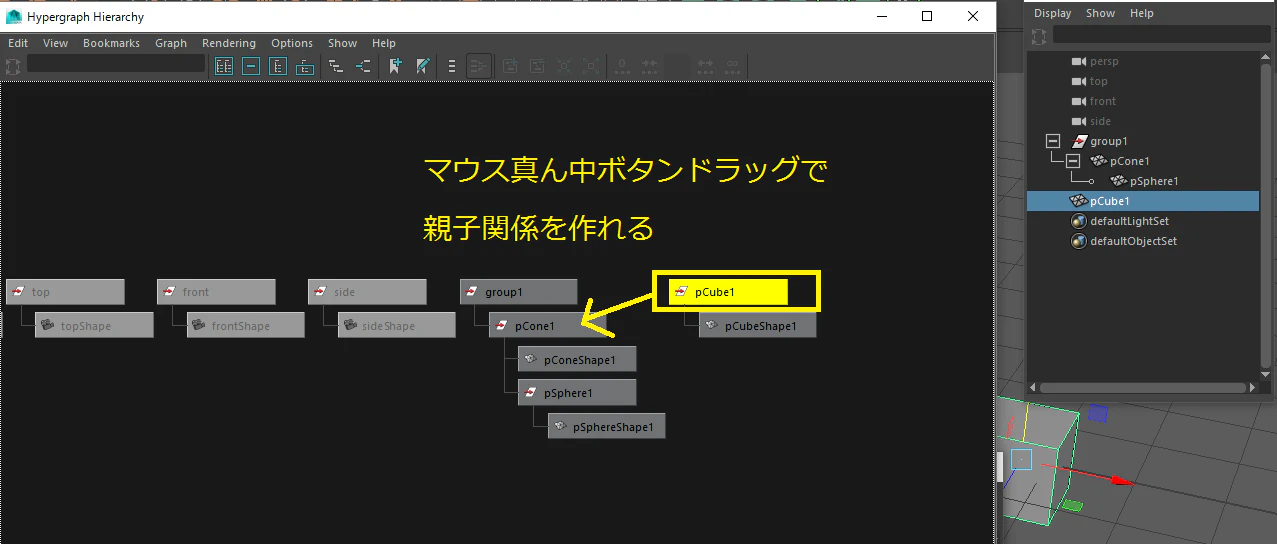This screenshot has height=544, width=1277.
Task: Collapse the group1 branch in the Outliner
Action: [x=1052, y=141]
